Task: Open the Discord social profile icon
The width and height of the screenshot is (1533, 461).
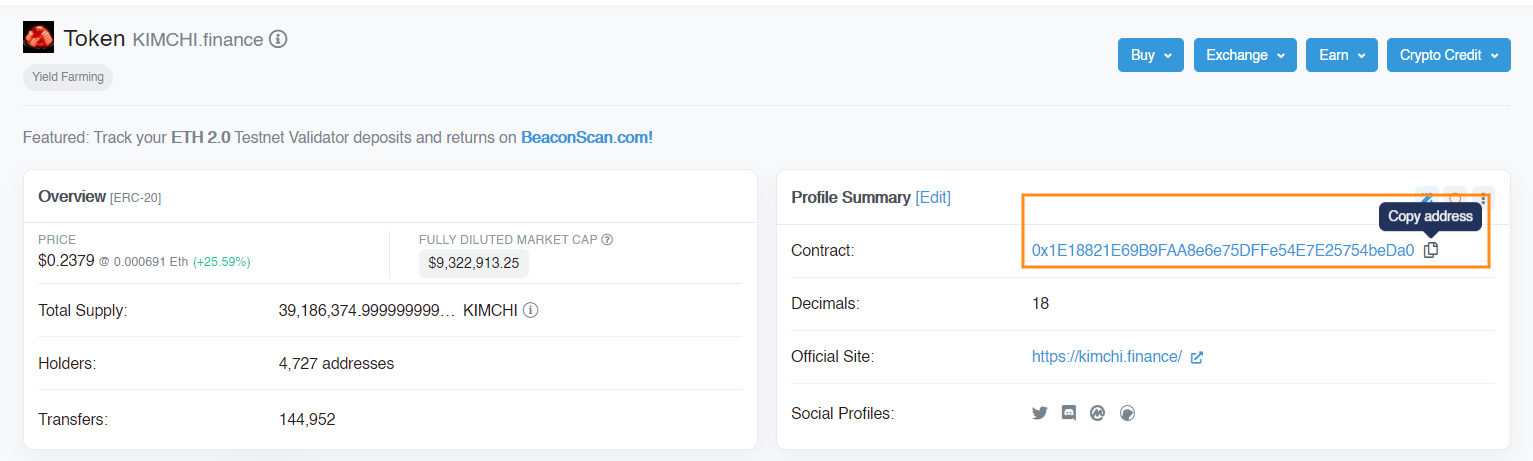Action: [x=1069, y=413]
